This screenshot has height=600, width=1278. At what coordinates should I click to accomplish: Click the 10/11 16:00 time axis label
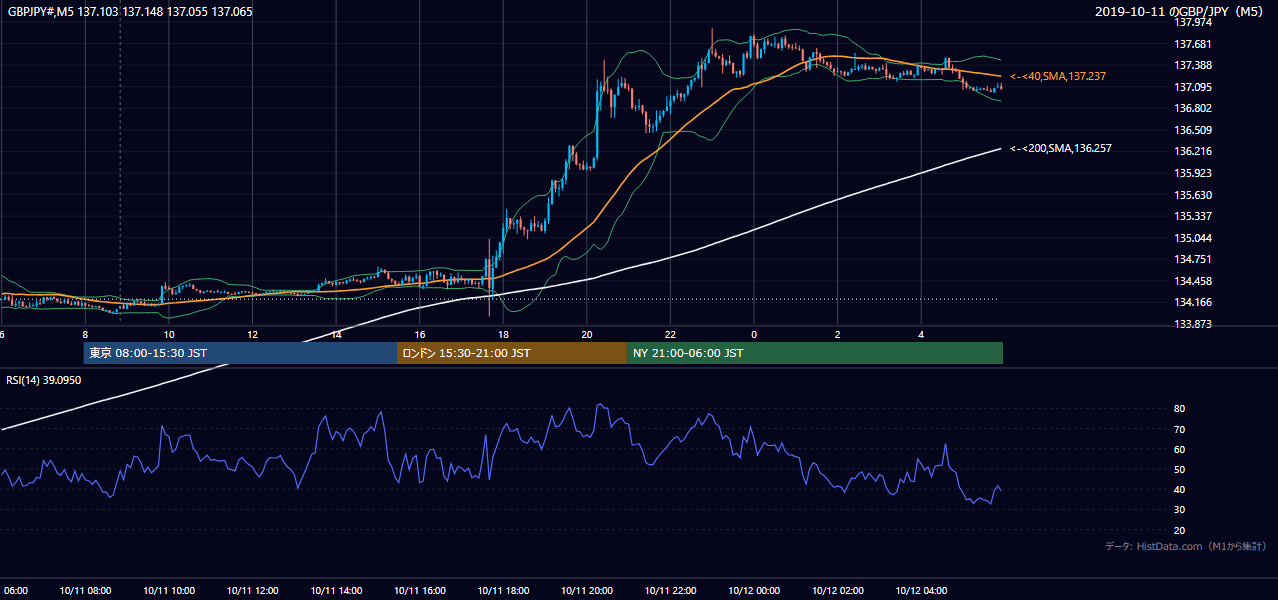pyautogui.click(x=420, y=590)
